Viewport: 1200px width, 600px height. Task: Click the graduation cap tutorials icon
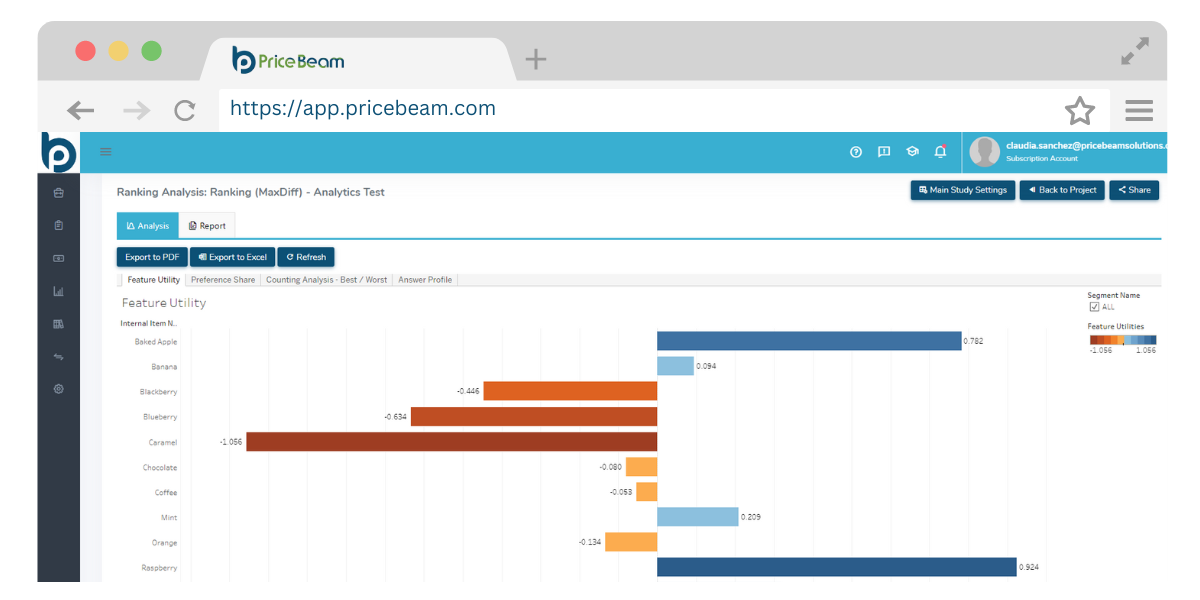click(x=912, y=152)
